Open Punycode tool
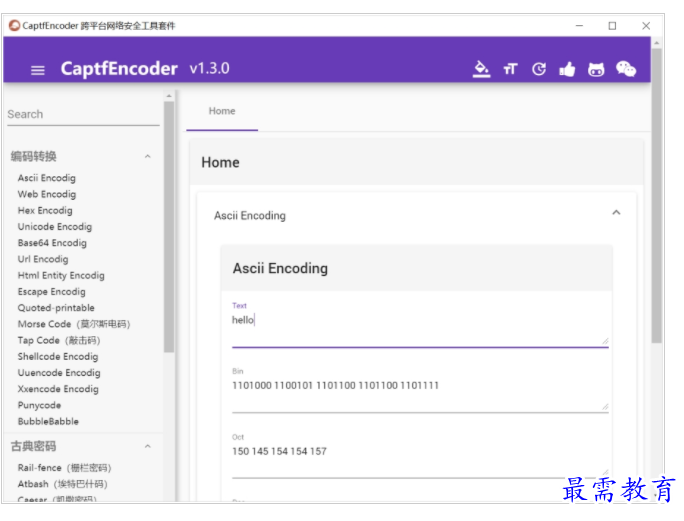 point(39,405)
